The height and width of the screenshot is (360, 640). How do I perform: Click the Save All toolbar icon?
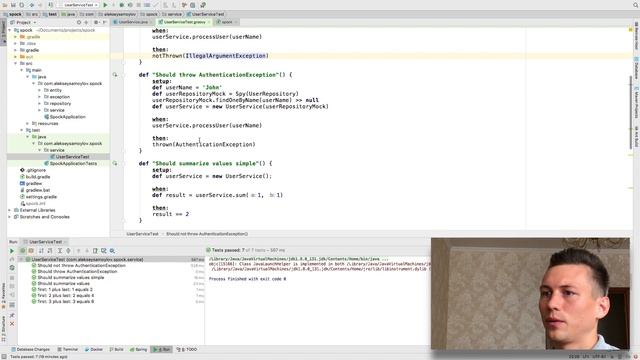(x=13, y=5)
